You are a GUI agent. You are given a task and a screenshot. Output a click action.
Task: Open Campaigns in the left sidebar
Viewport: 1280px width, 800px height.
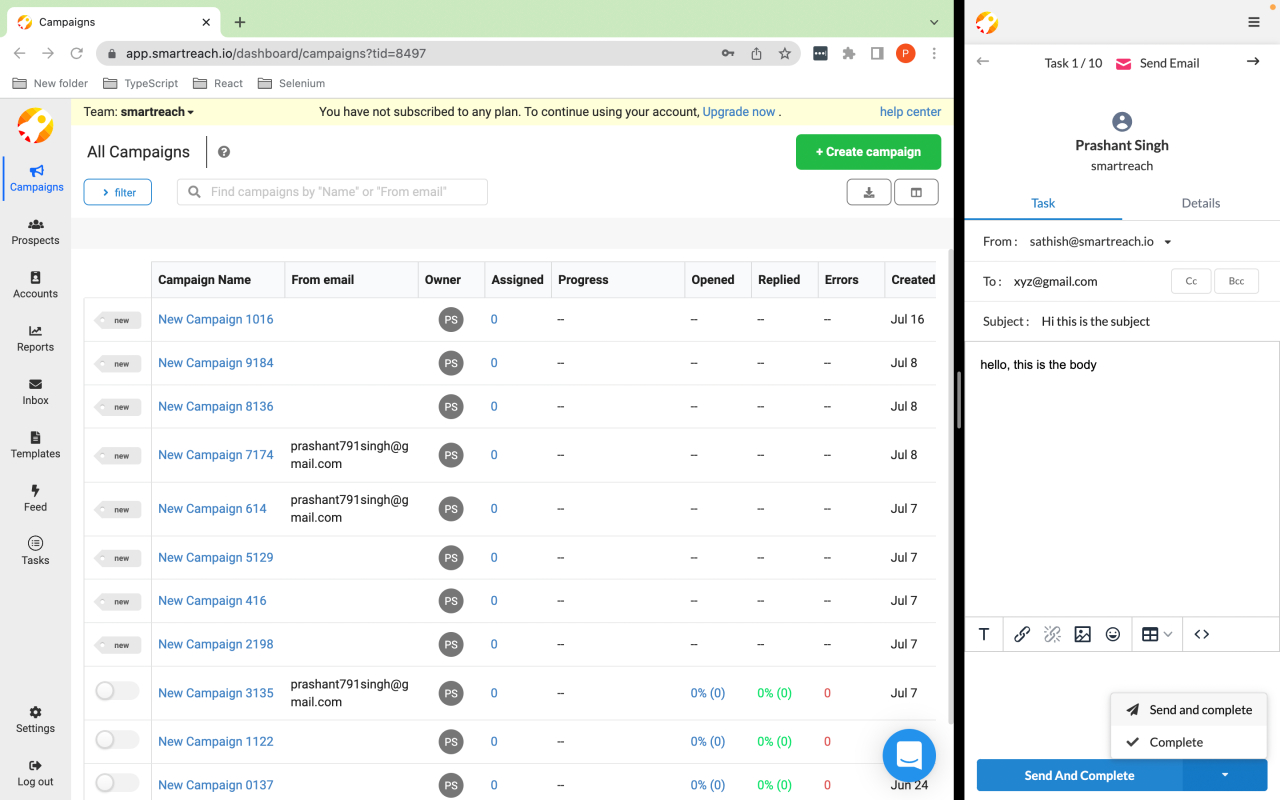pyautogui.click(x=36, y=178)
